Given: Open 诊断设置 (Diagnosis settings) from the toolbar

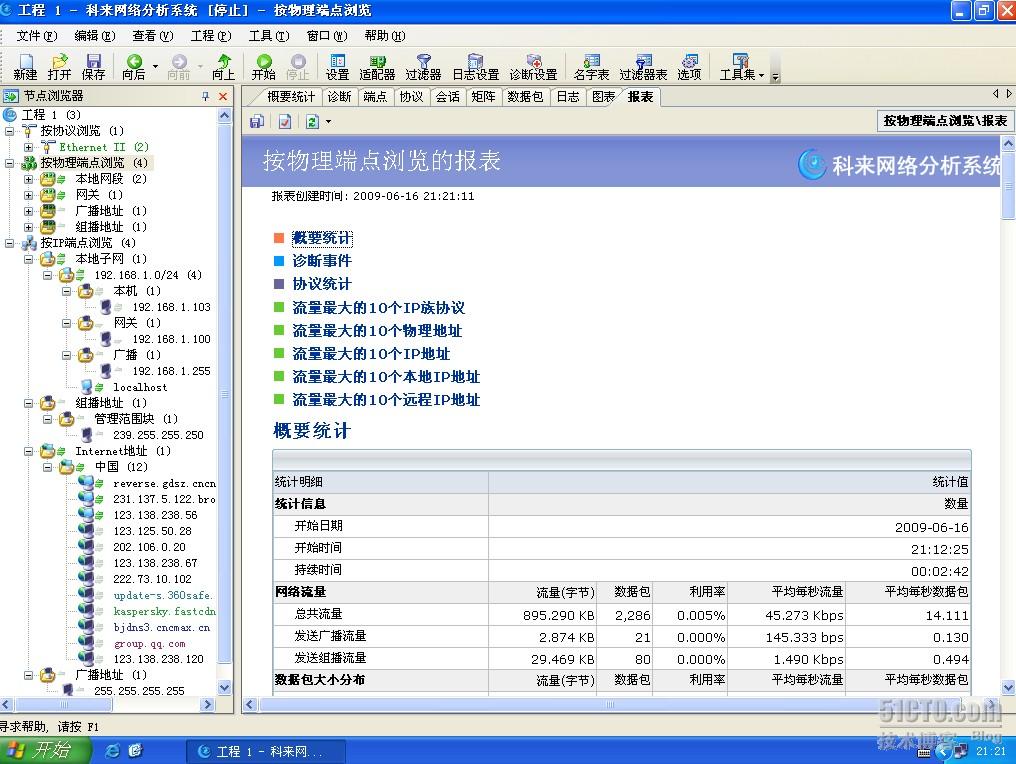Looking at the screenshot, I should tap(533, 67).
